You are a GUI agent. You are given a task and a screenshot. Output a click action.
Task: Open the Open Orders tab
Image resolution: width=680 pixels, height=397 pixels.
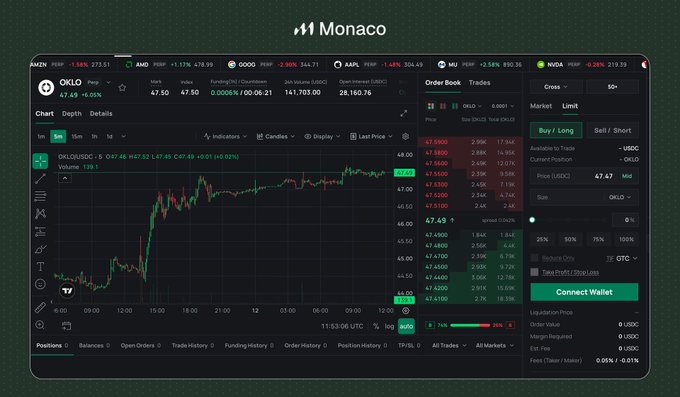pos(141,346)
